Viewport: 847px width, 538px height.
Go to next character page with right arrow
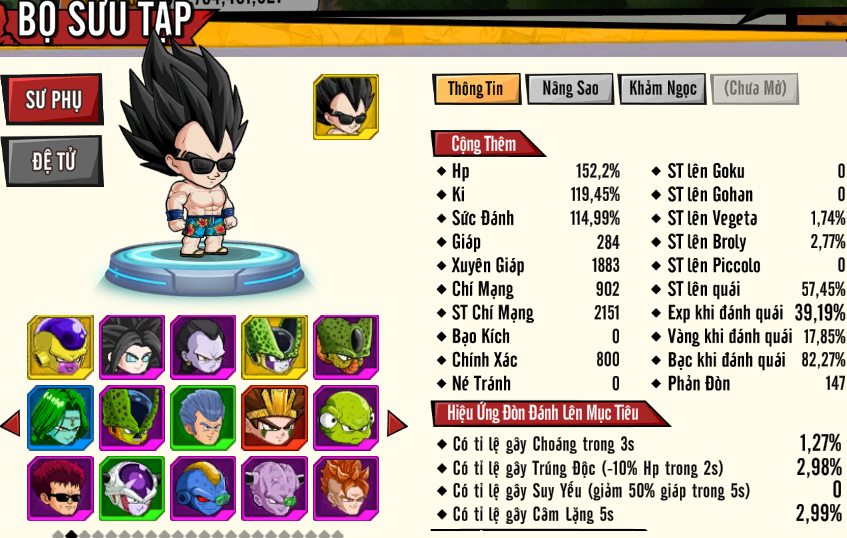tap(397, 424)
